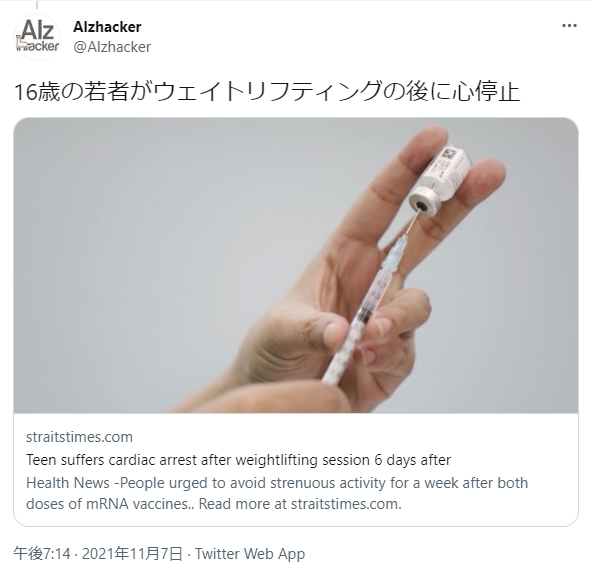
Task: Open the Alzhacker profile avatar
Action: pyautogui.click(x=37, y=37)
